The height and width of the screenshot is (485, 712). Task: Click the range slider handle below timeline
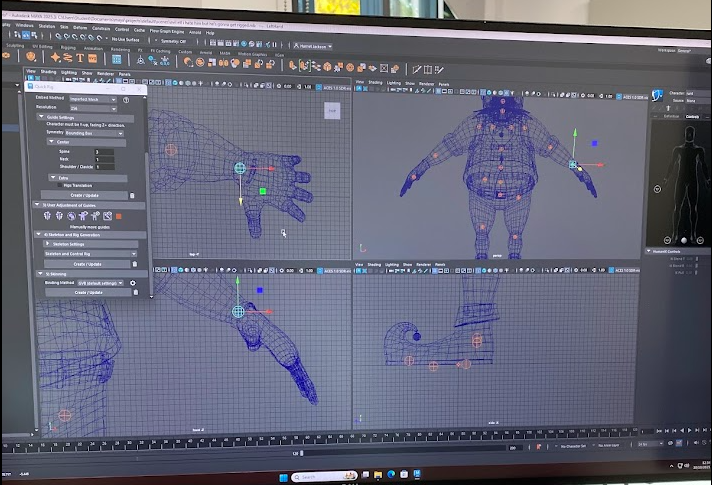[x=302, y=453]
